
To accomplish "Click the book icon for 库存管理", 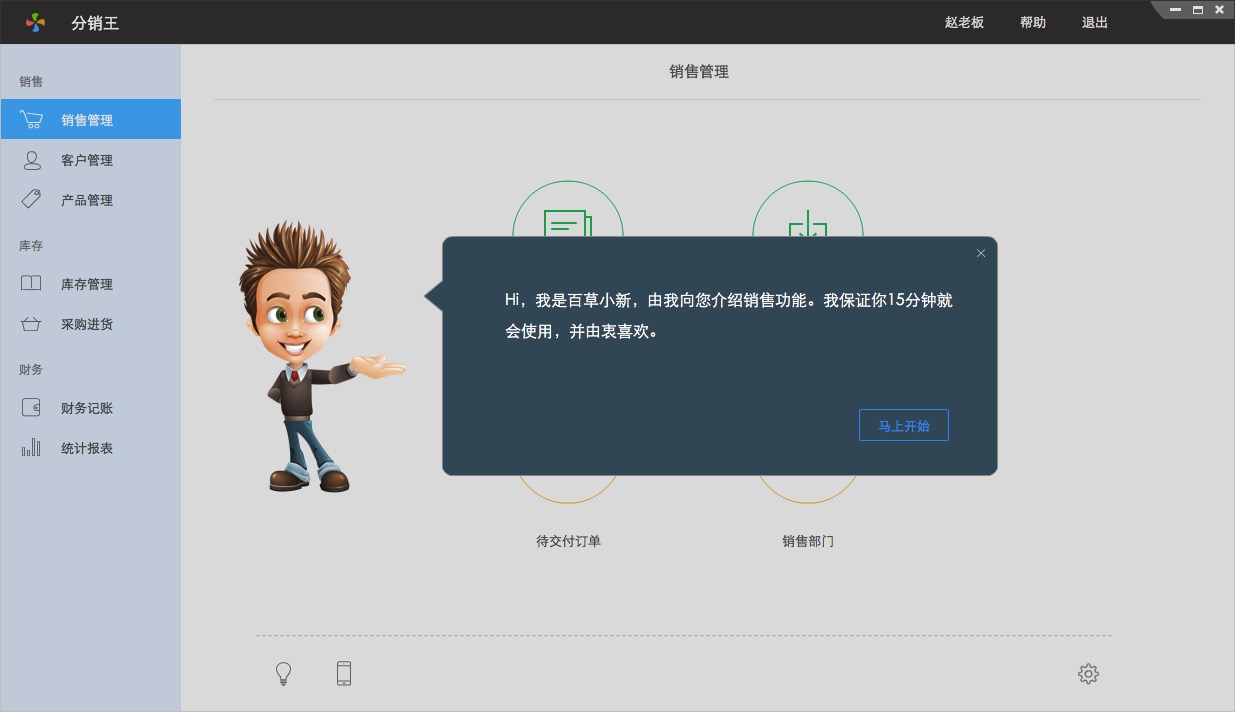I will point(31,283).
